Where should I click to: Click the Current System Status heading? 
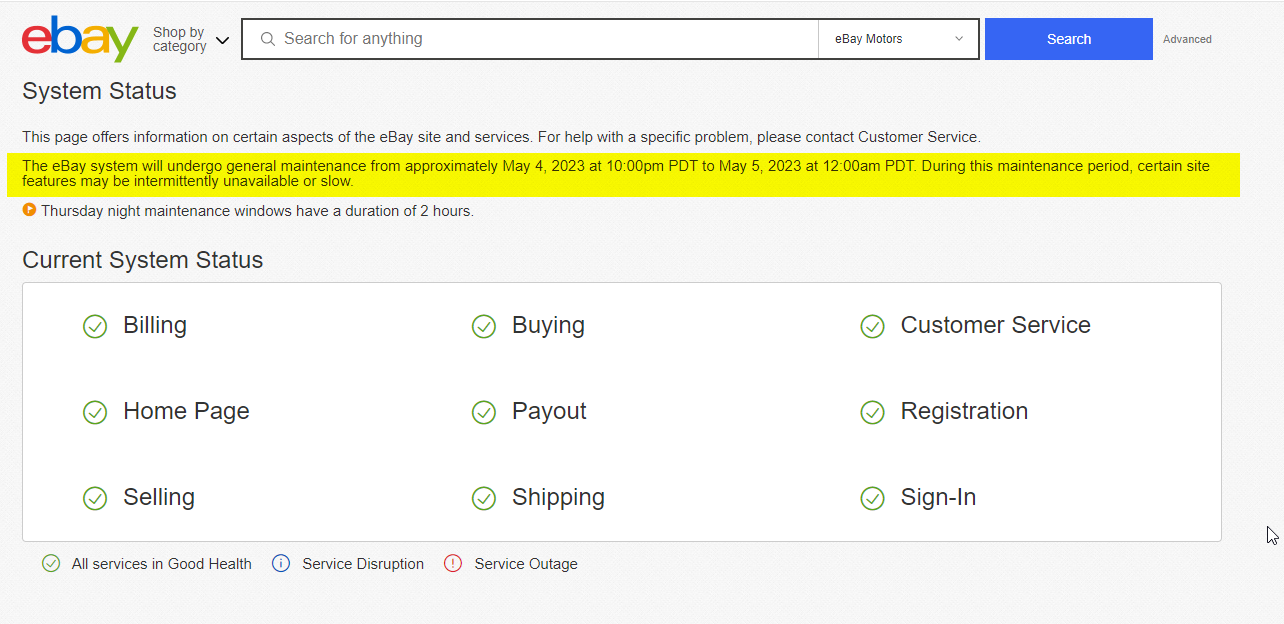pyautogui.click(x=142, y=260)
